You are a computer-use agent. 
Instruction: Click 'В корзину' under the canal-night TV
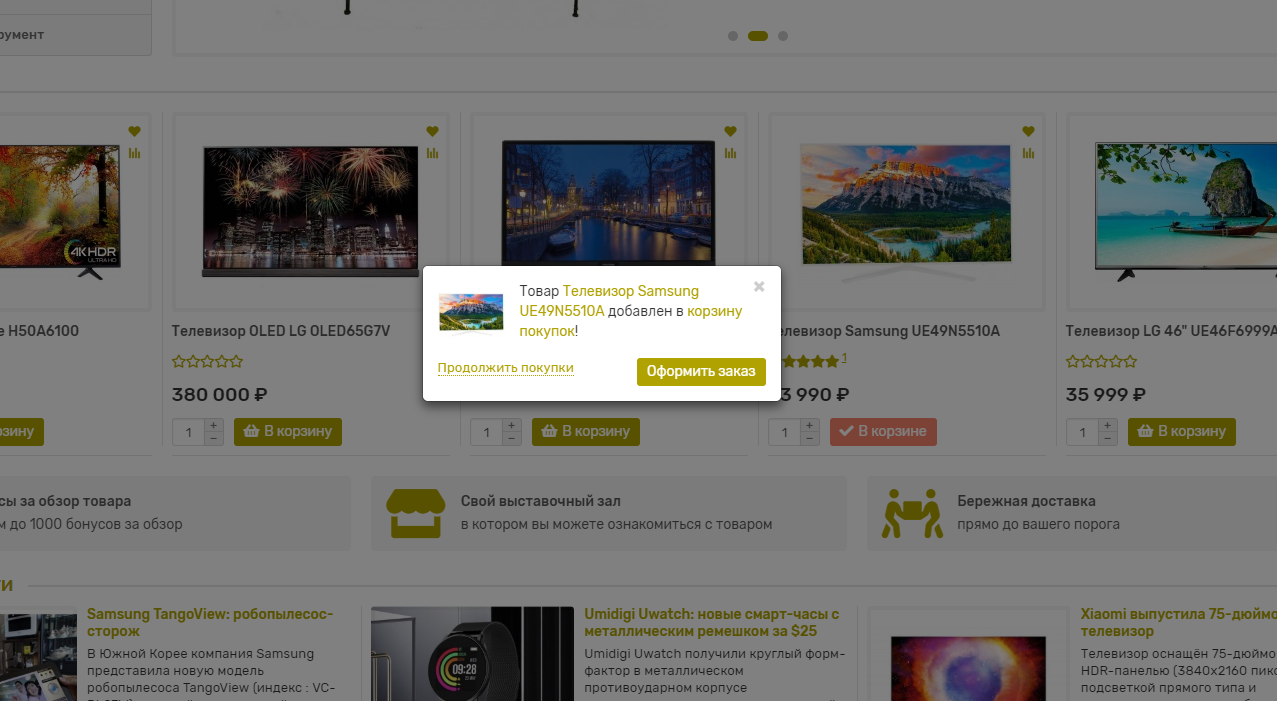(x=586, y=432)
